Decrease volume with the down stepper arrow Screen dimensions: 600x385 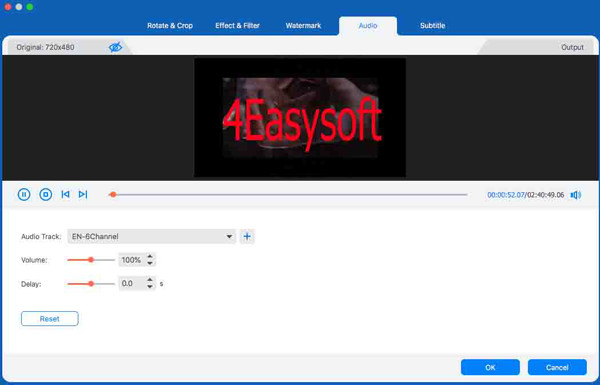point(150,263)
